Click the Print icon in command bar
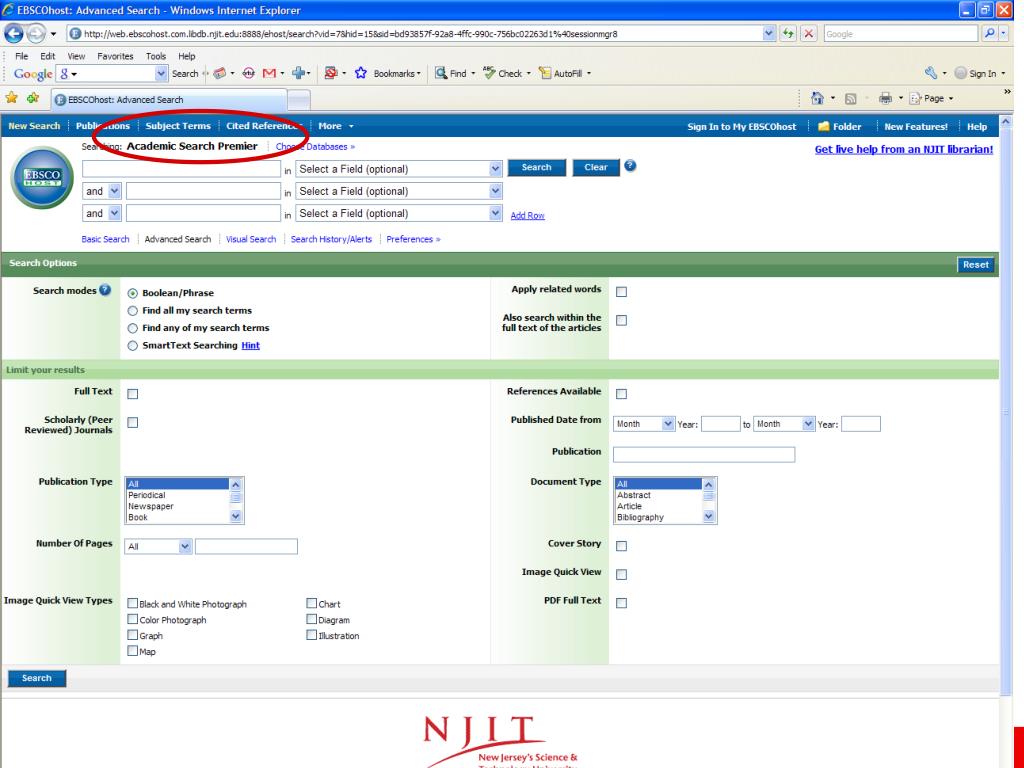The width and height of the screenshot is (1024, 768). point(886,99)
